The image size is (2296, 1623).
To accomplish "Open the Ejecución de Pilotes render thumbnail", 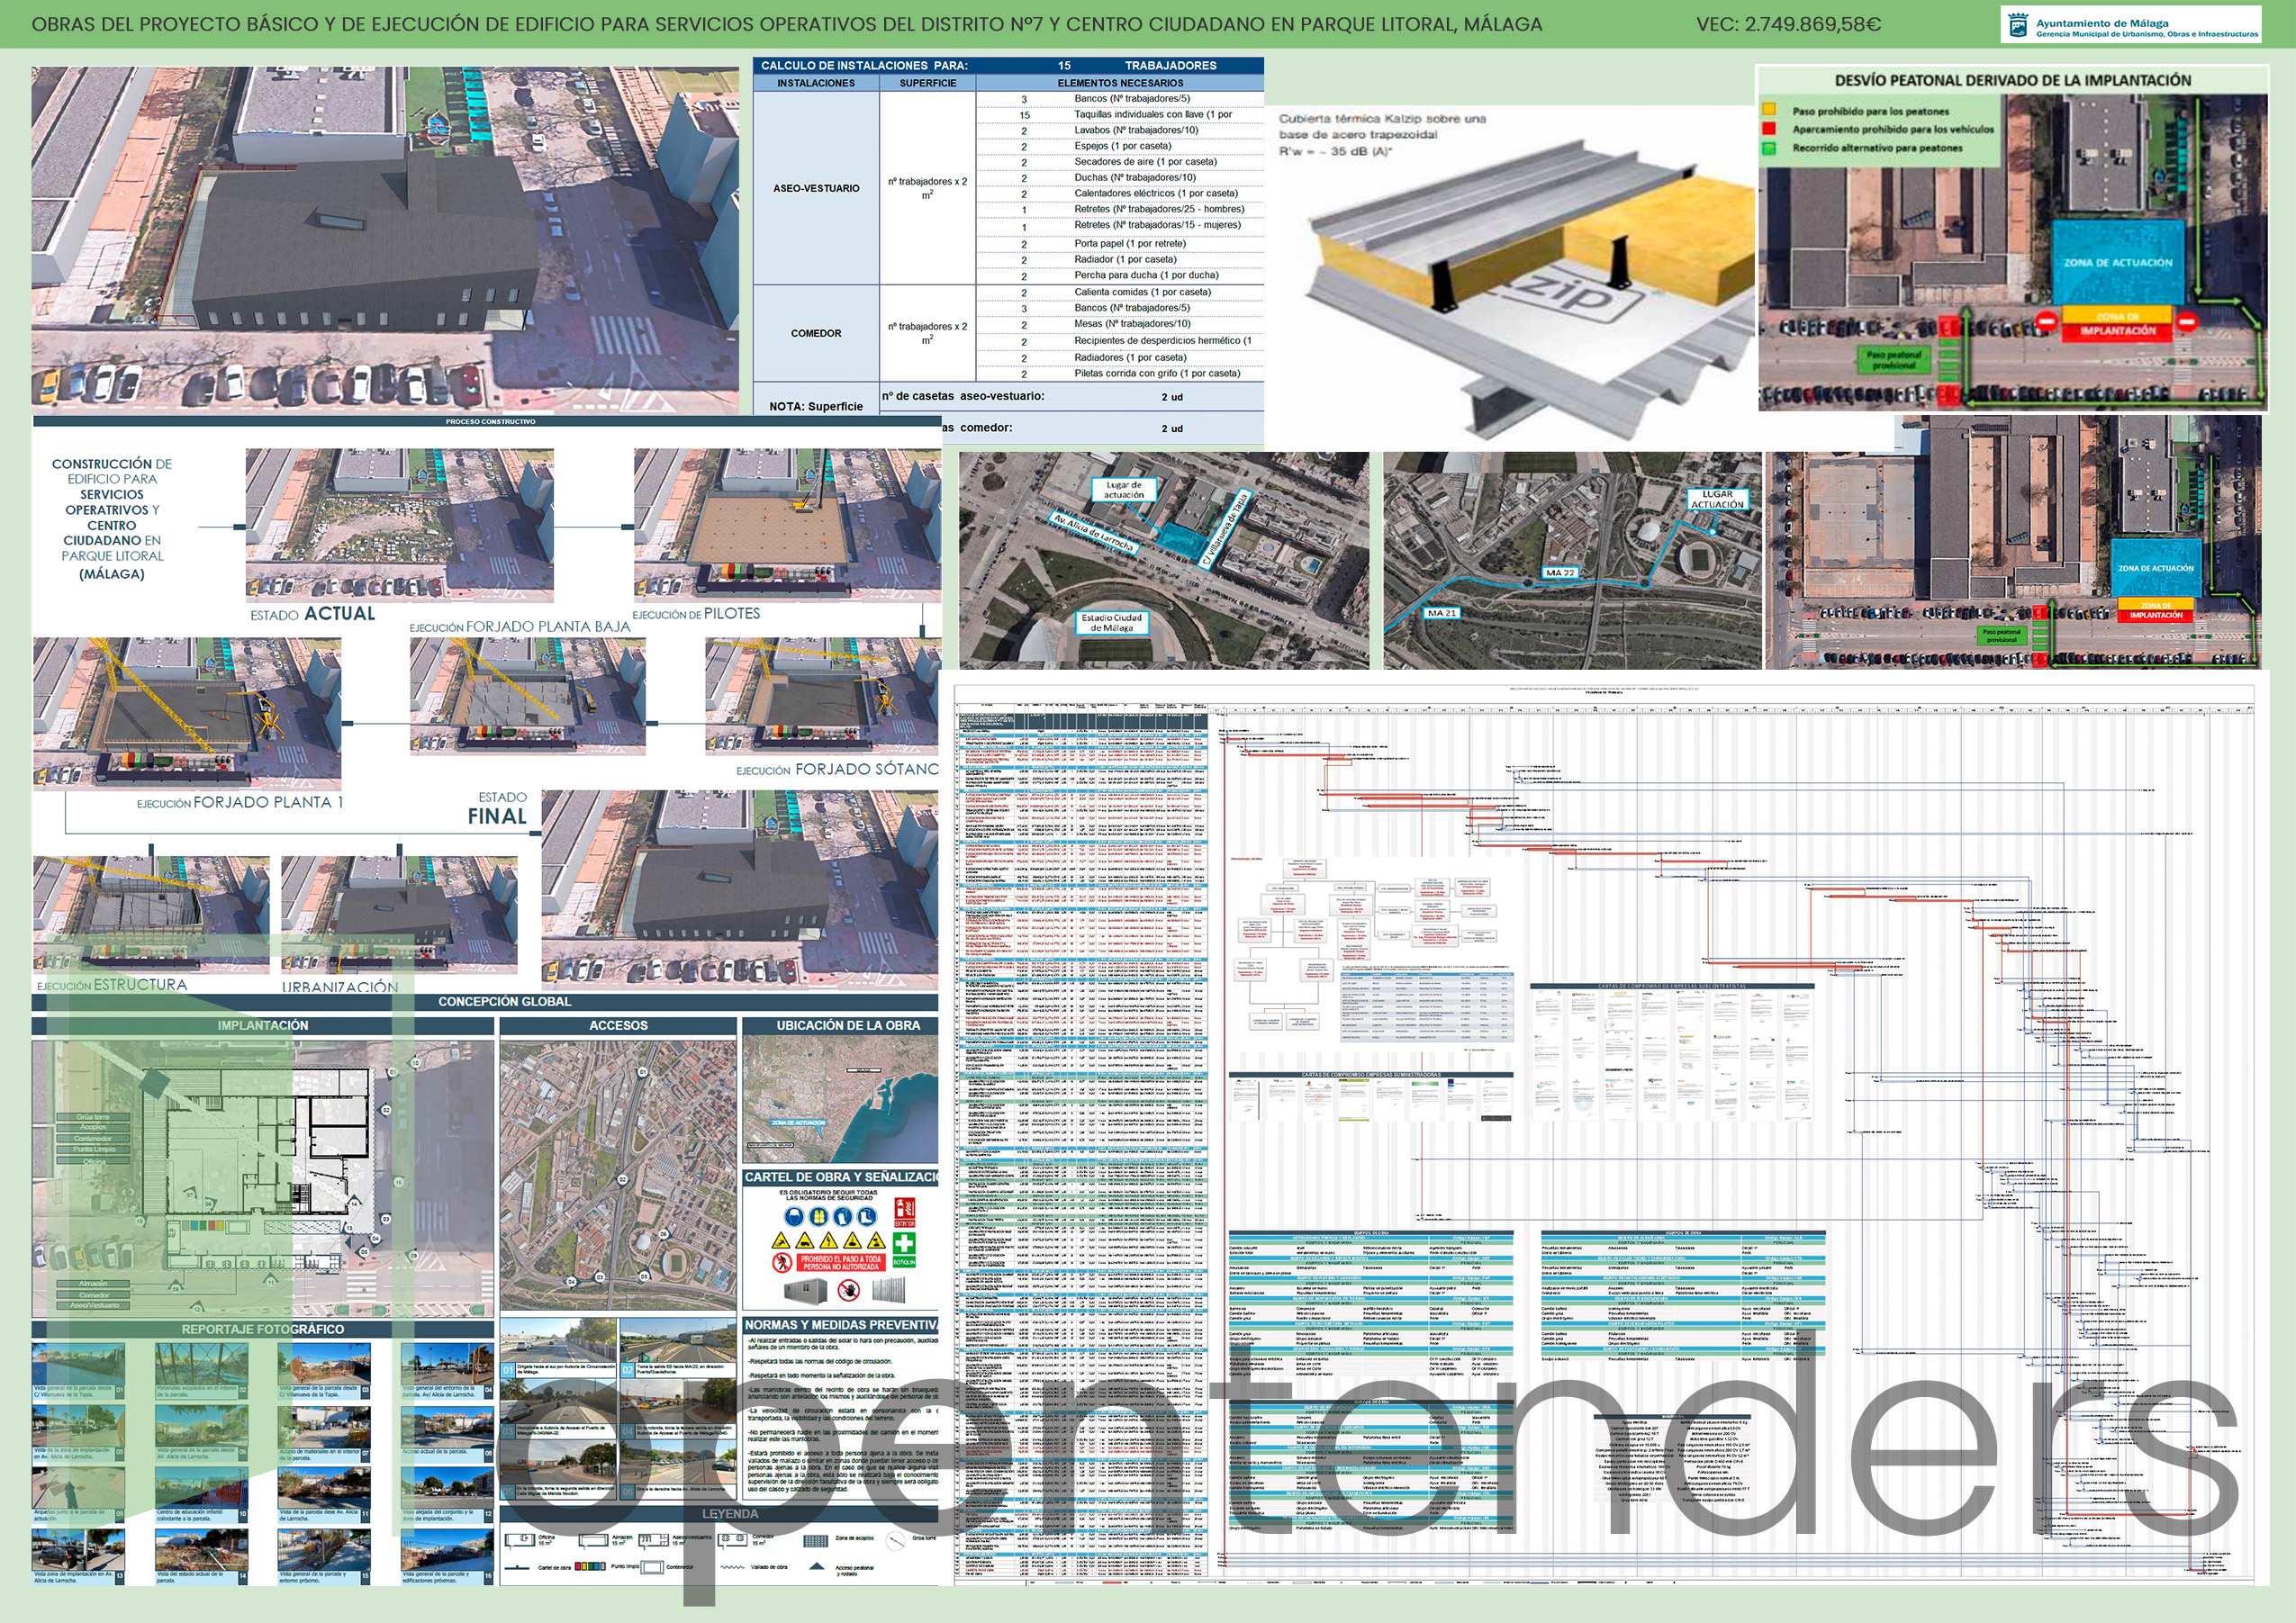I will pyautogui.click(x=787, y=523).
